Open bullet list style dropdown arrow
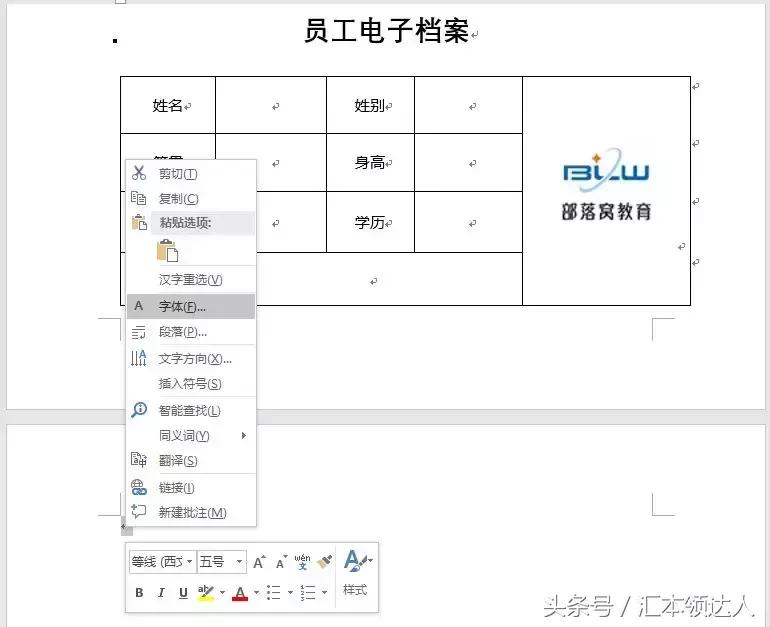The image size is (770, 627). click(x=290, y=593)
